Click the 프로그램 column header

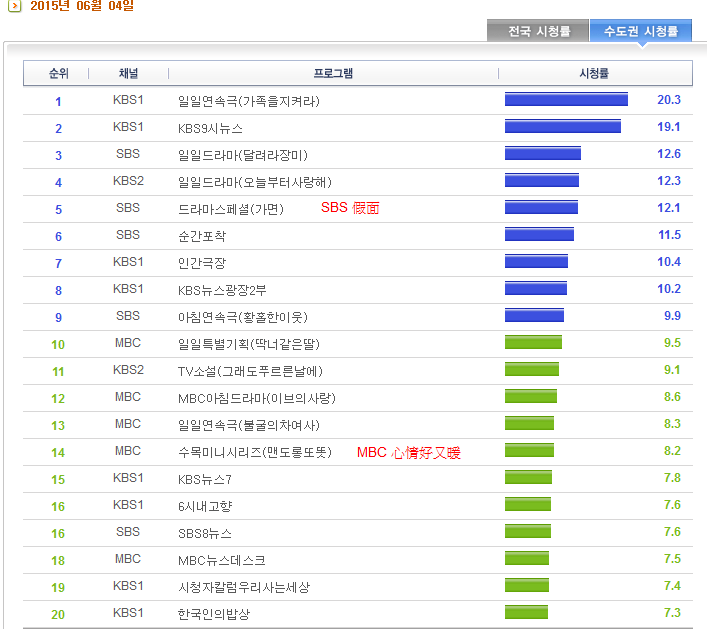(333, 73)
